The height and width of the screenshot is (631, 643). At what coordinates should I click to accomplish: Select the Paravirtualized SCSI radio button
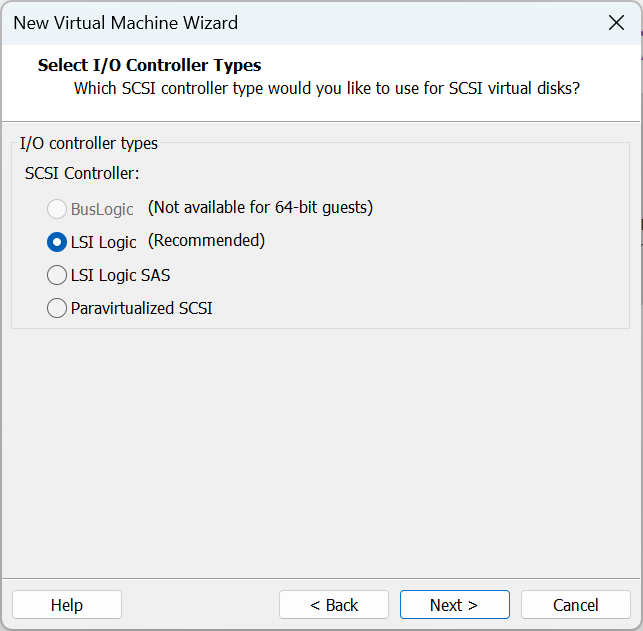[57, 308]
